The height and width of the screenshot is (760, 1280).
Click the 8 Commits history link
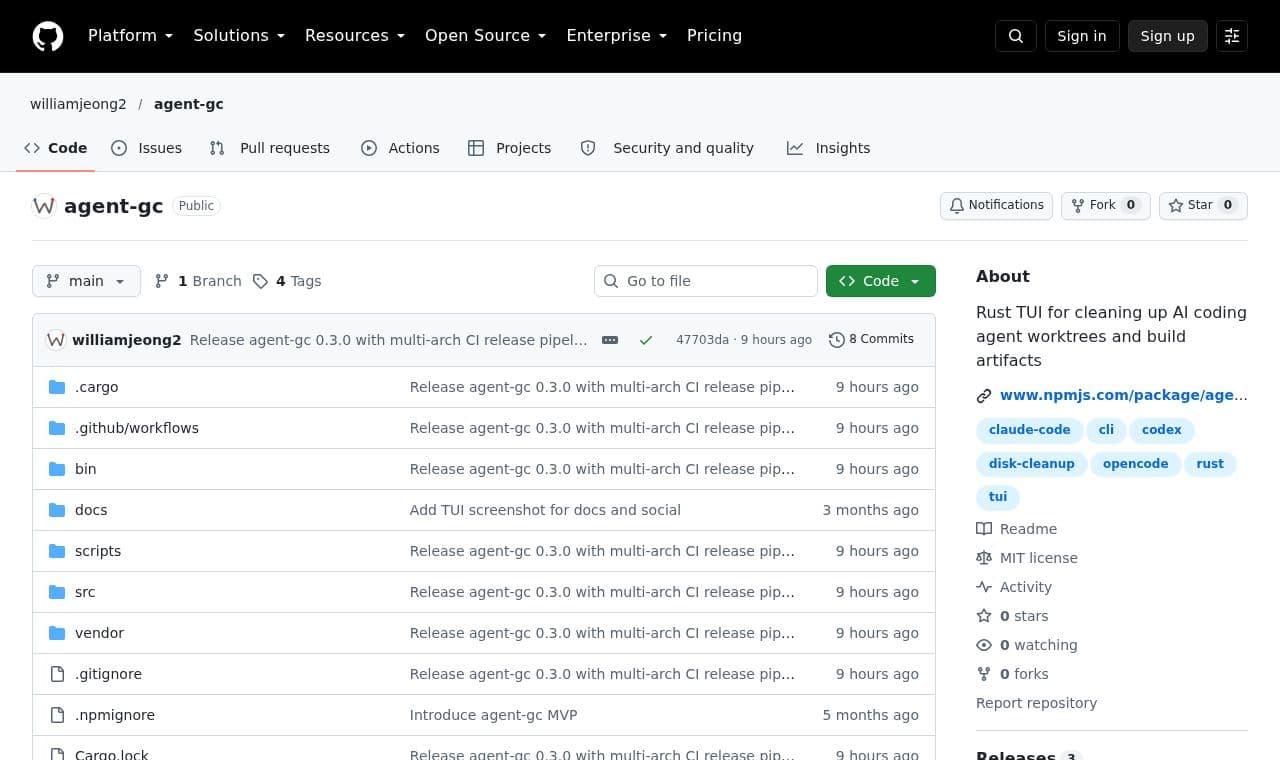(x=871, y=340)
